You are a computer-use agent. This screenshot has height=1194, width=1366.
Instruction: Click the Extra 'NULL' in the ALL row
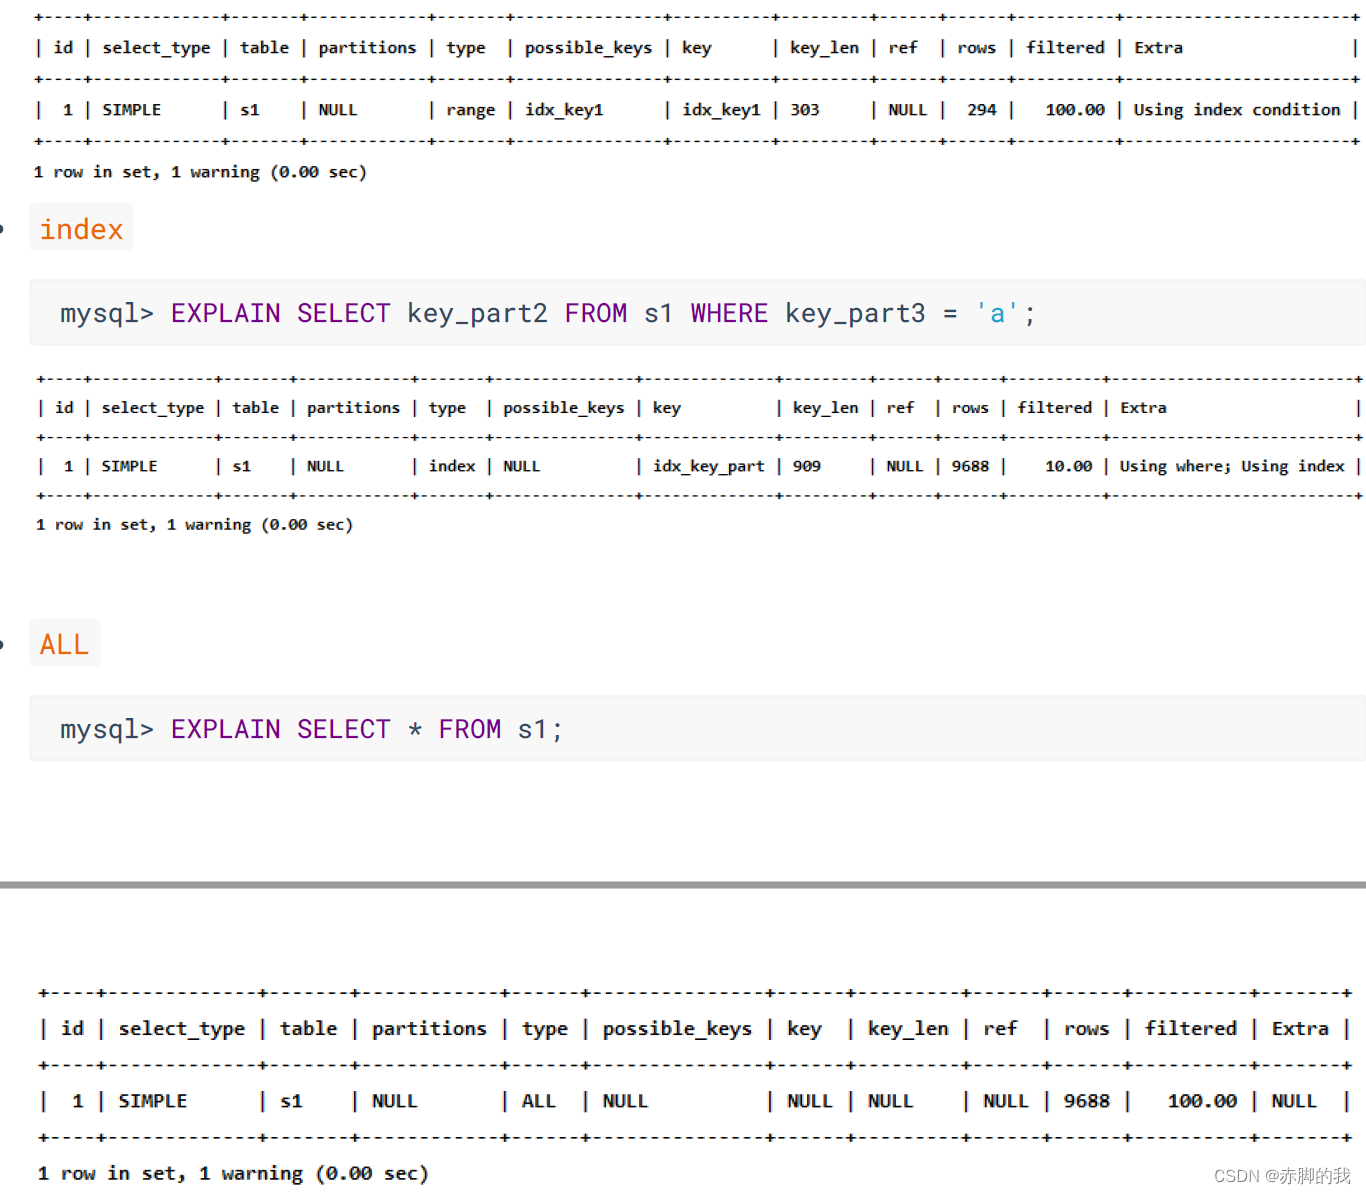coord(1294,1101)
